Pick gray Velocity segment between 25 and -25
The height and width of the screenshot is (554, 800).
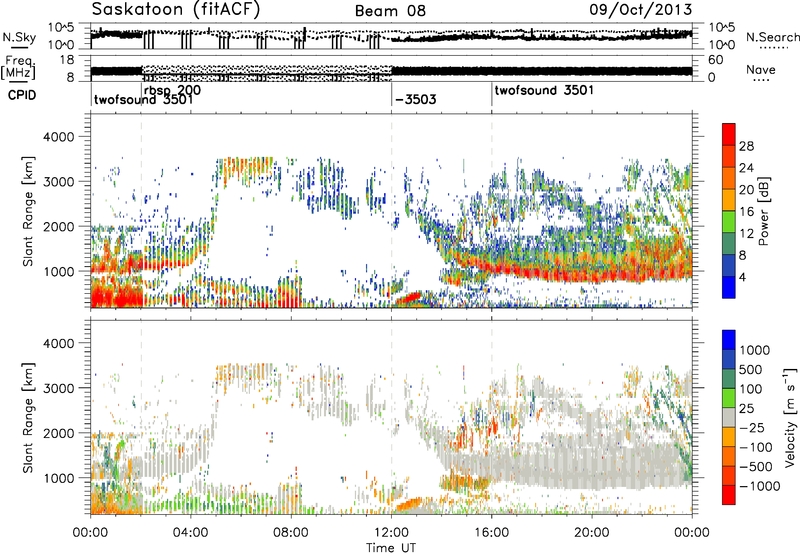729,418
